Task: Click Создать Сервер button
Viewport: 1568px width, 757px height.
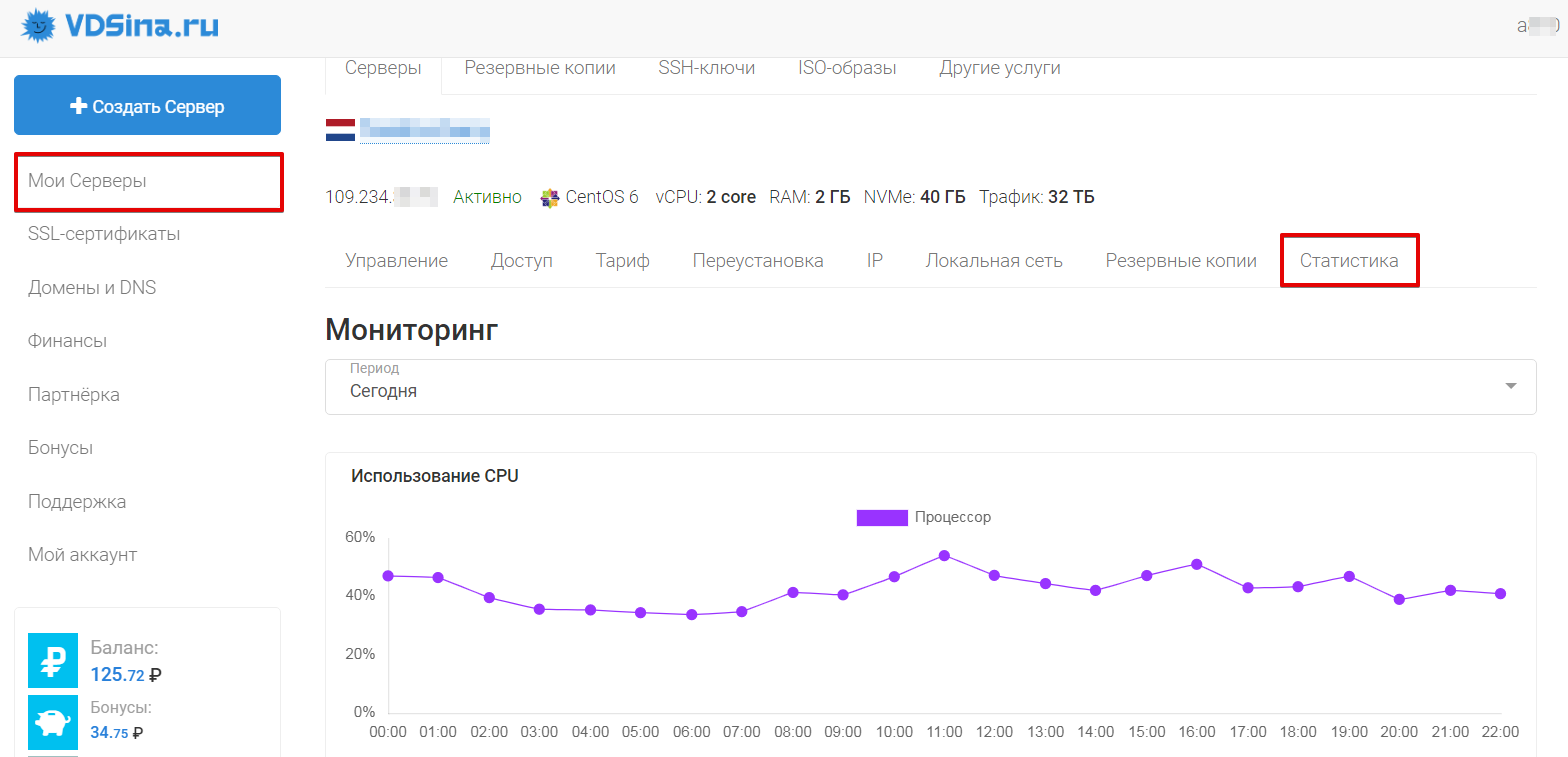Action: (147, 106)
